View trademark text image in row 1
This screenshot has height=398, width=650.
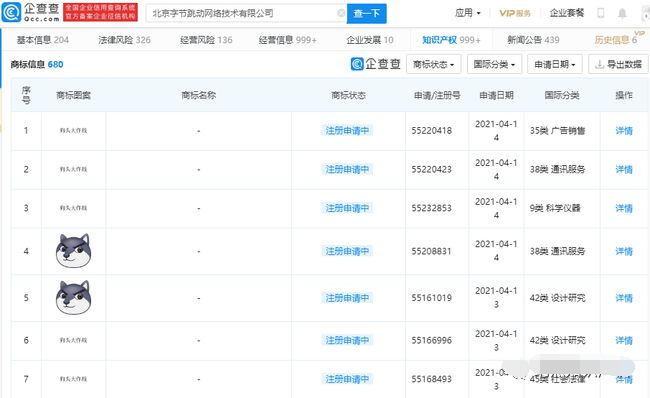pos(73,130)
